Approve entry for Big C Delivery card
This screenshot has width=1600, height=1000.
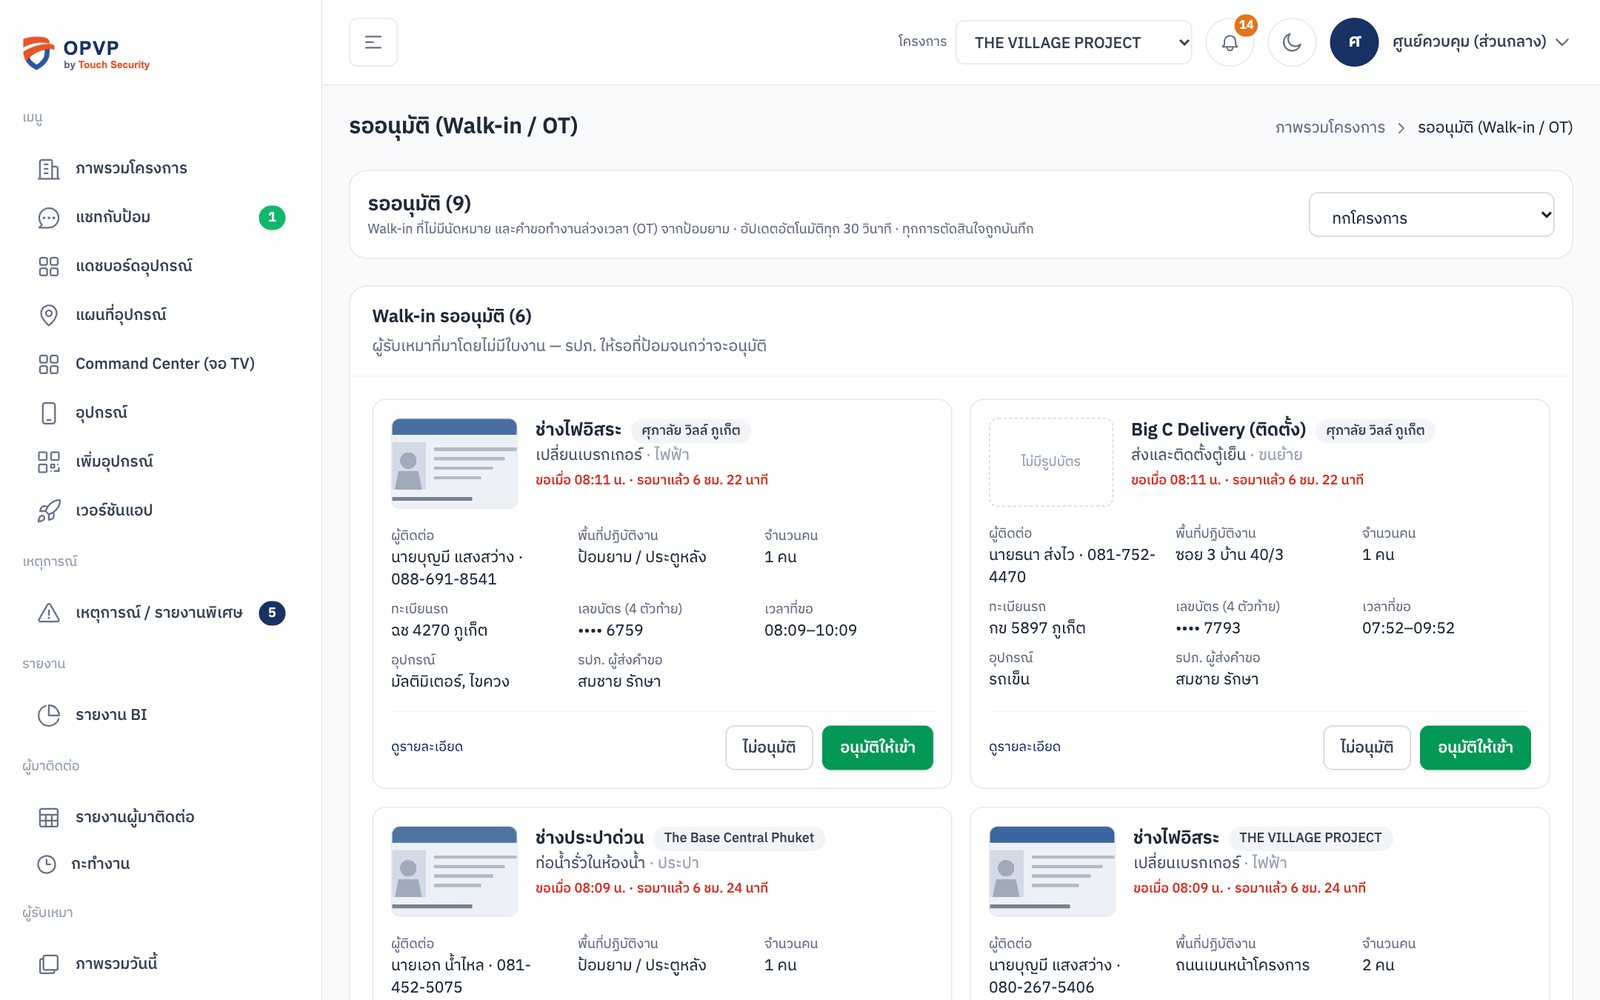[1475, 748]
